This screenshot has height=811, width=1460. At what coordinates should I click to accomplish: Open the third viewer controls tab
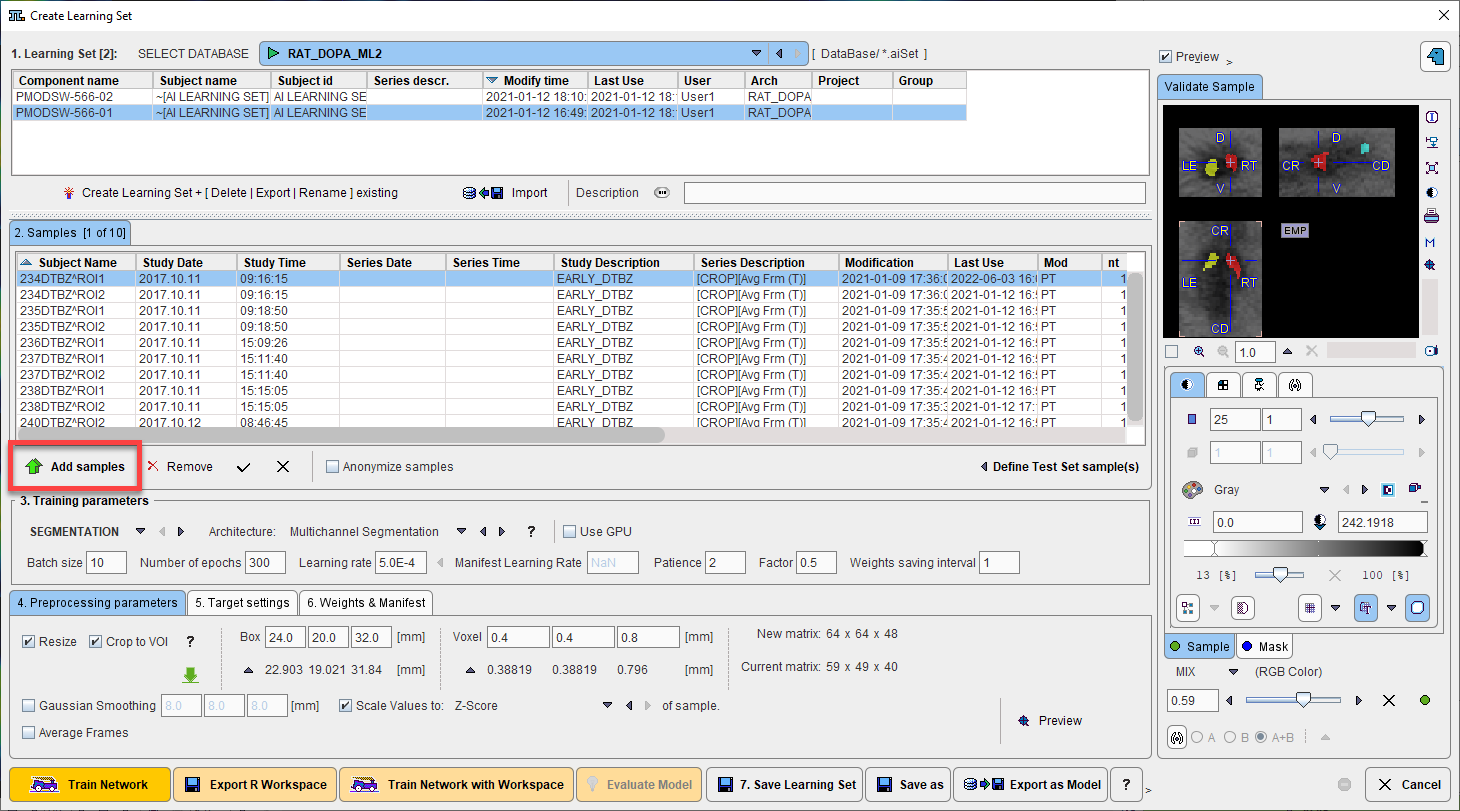click(1258, 384)
